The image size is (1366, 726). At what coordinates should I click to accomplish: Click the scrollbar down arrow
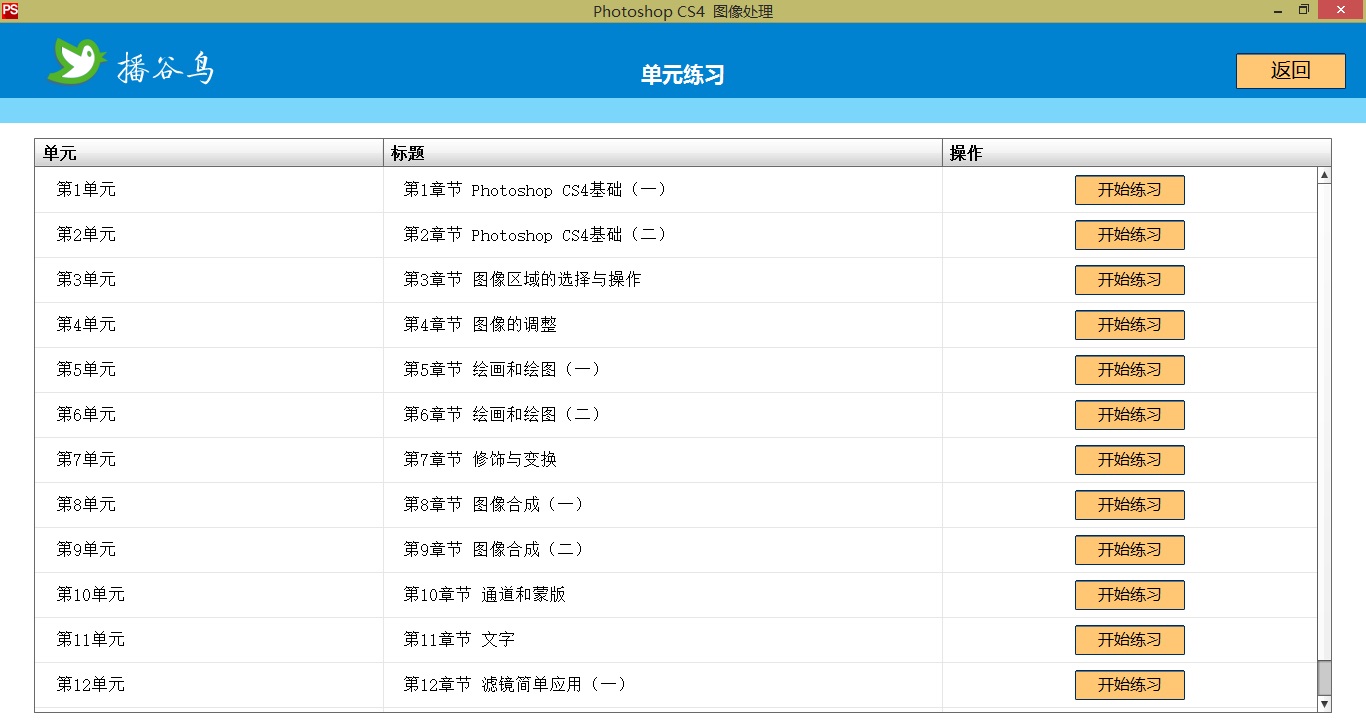point(1324,704)
